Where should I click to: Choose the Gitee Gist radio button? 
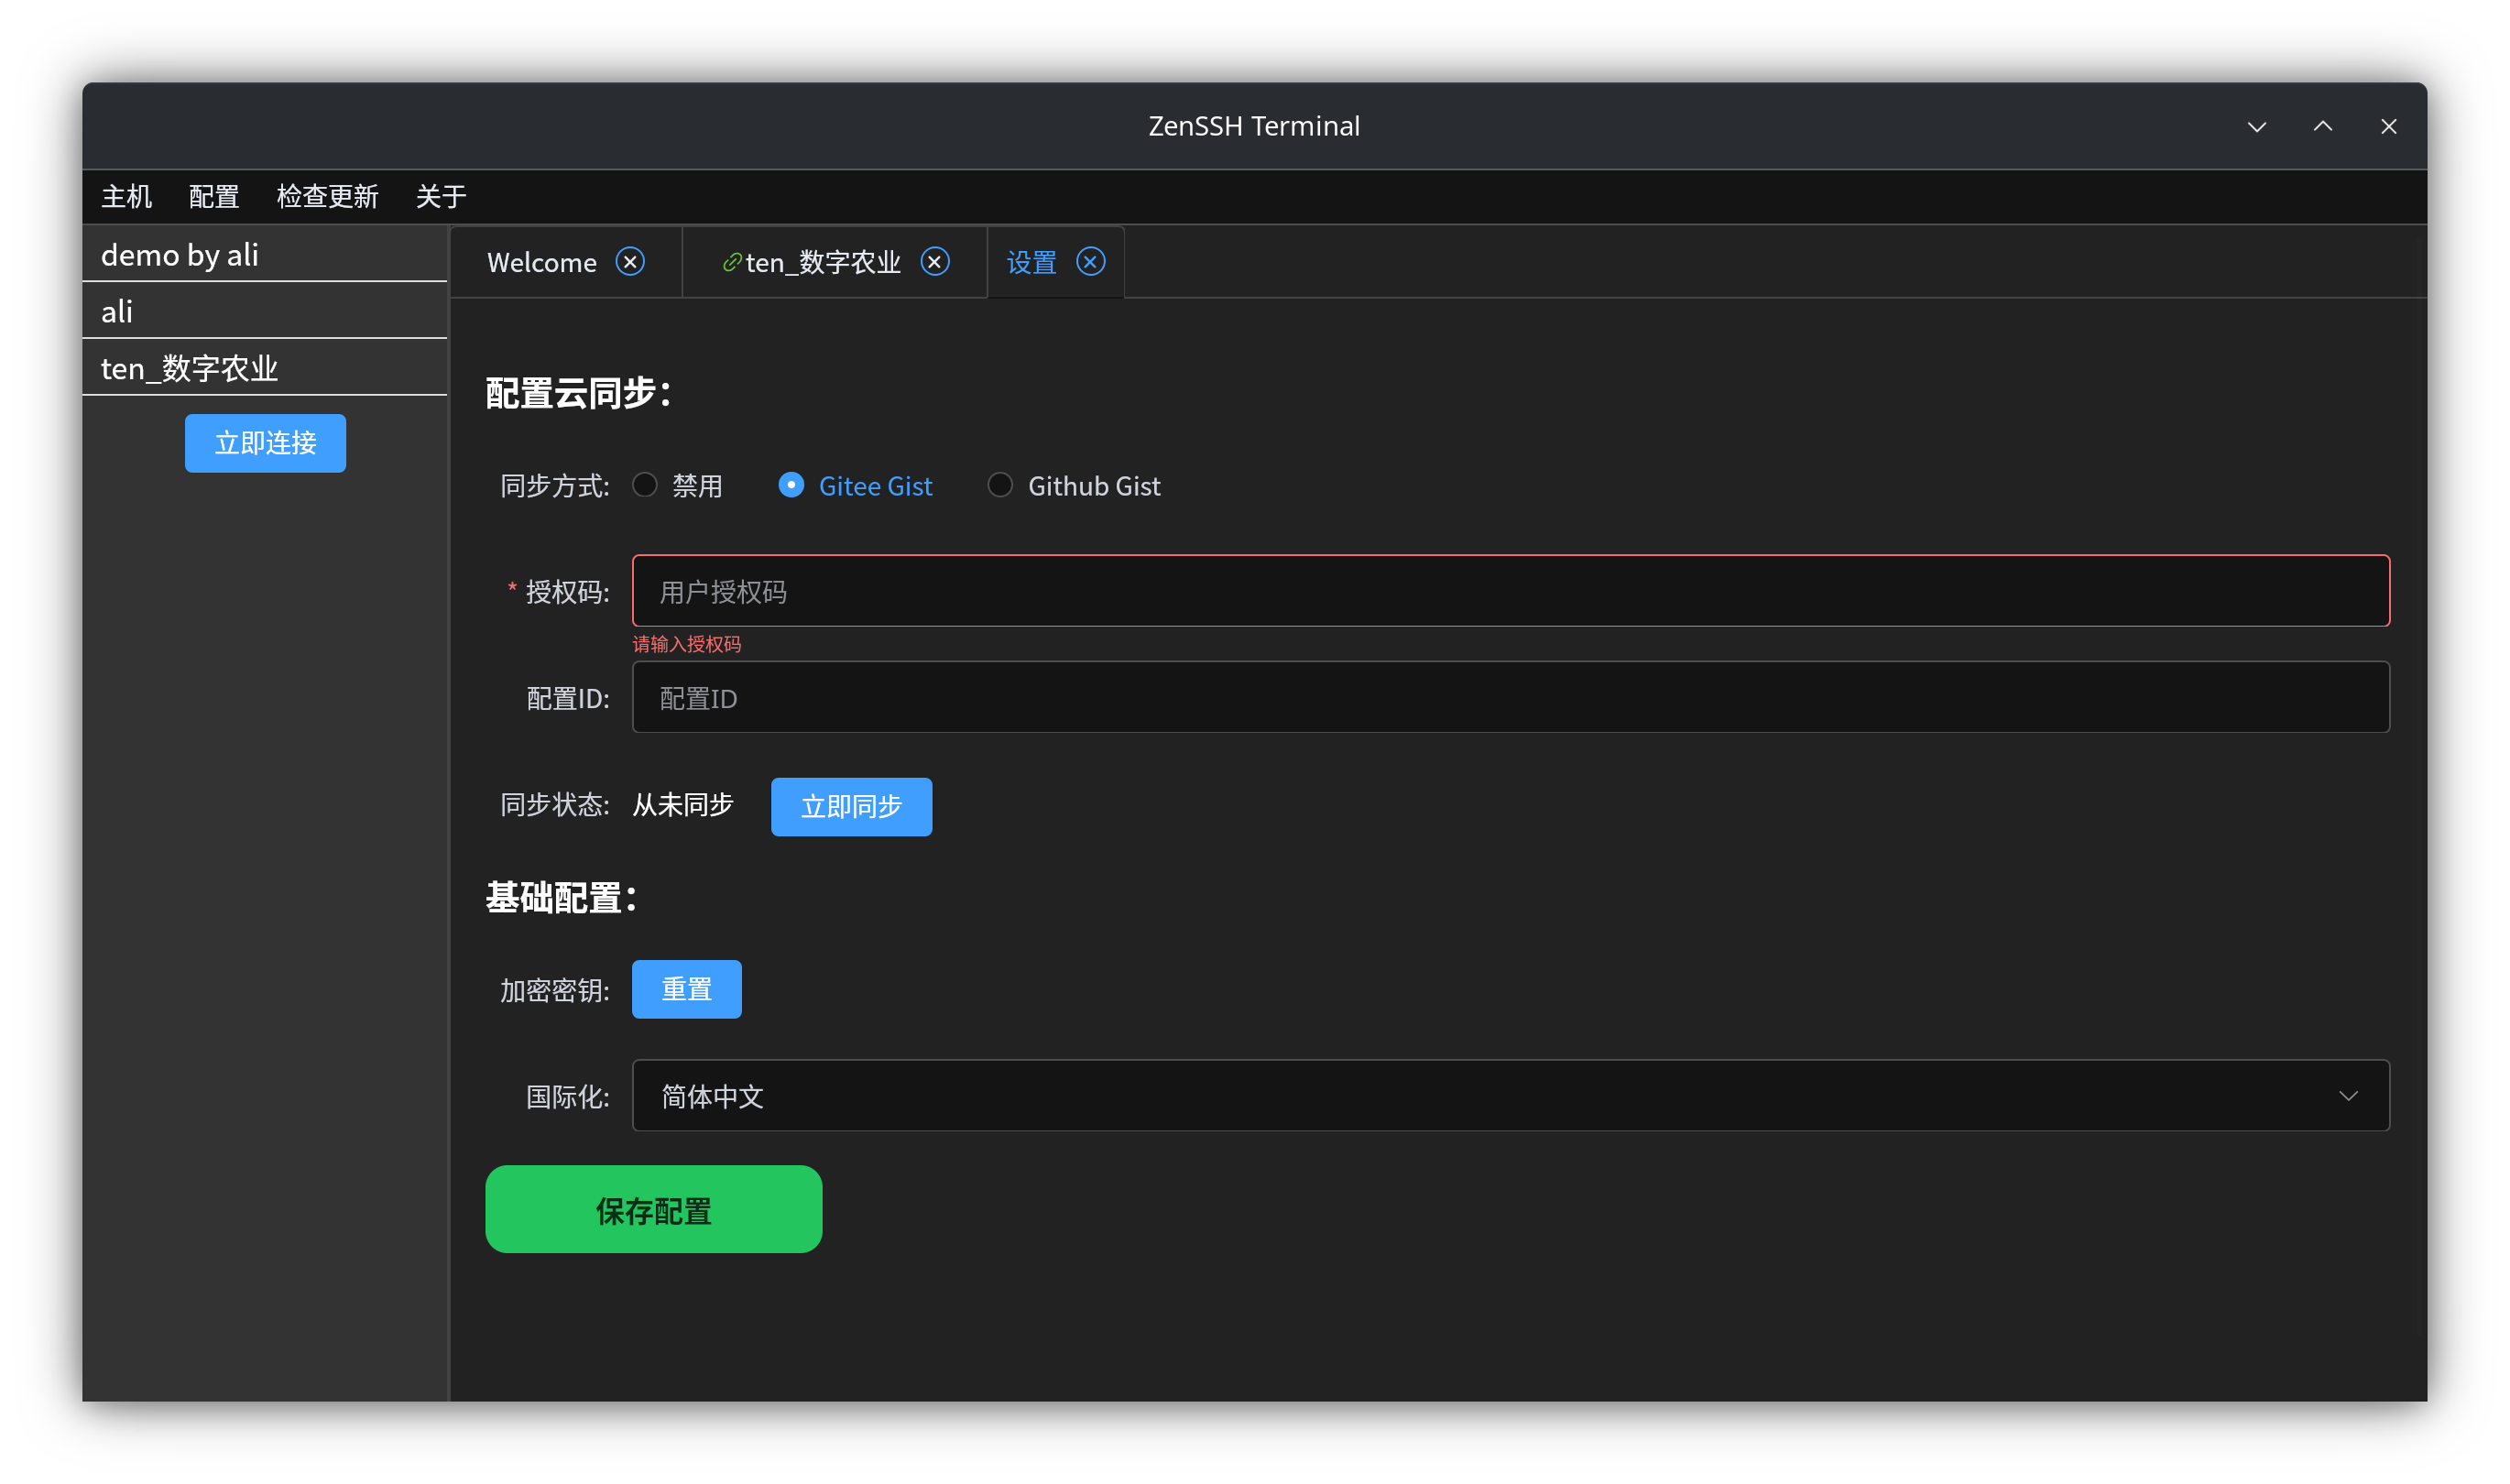(791, 486)
